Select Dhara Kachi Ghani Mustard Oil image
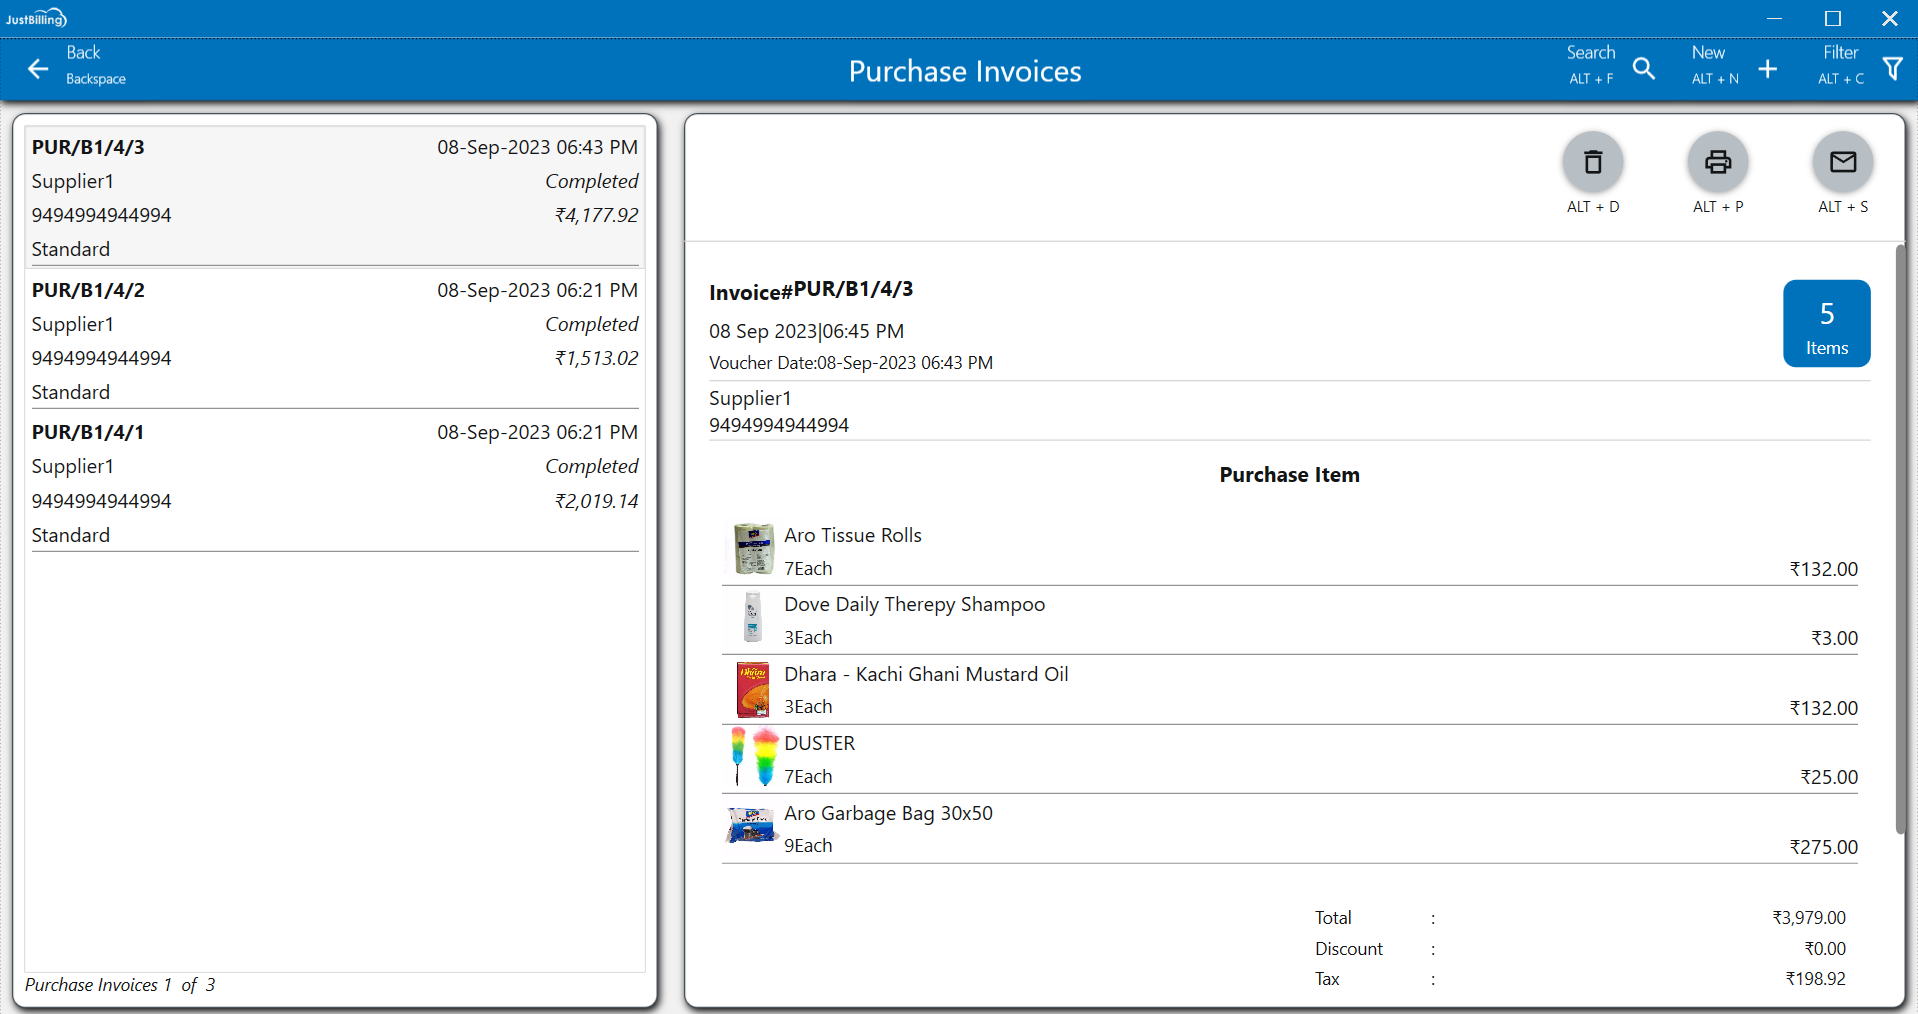 coord(752,689)
